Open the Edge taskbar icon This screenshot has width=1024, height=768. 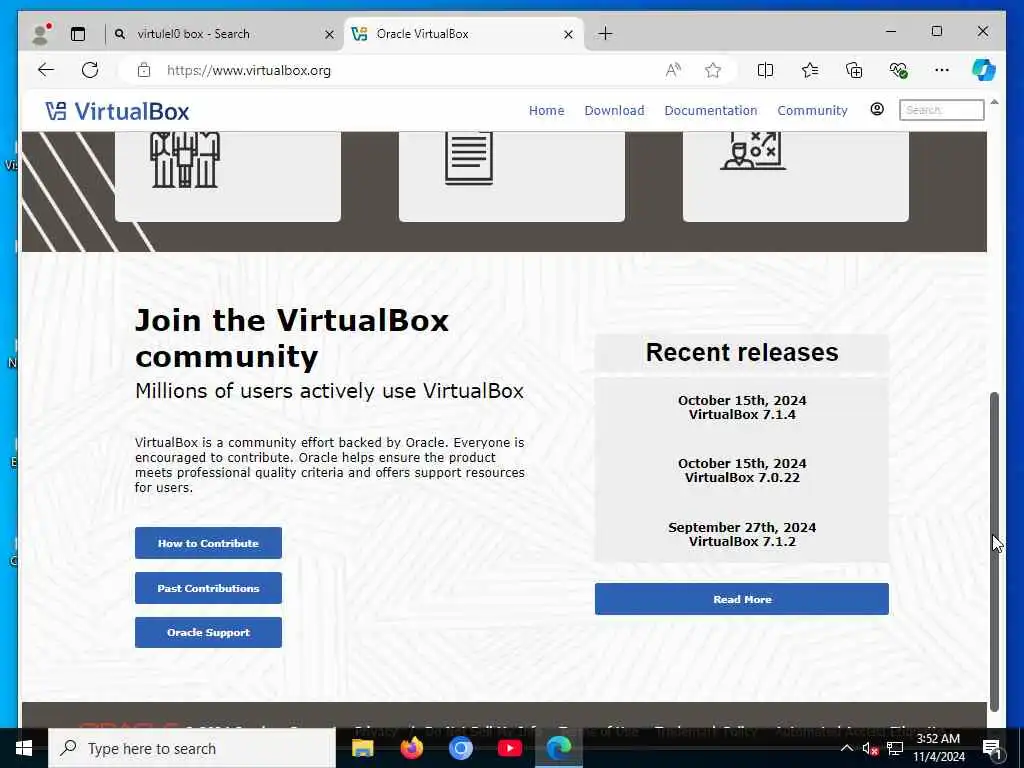tap(559, 748)
